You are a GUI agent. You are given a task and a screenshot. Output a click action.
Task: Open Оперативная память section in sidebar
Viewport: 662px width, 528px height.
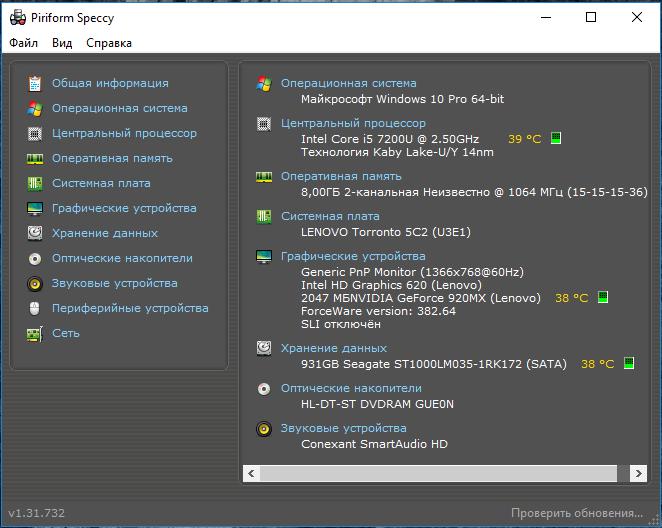[x=112, y=158]
